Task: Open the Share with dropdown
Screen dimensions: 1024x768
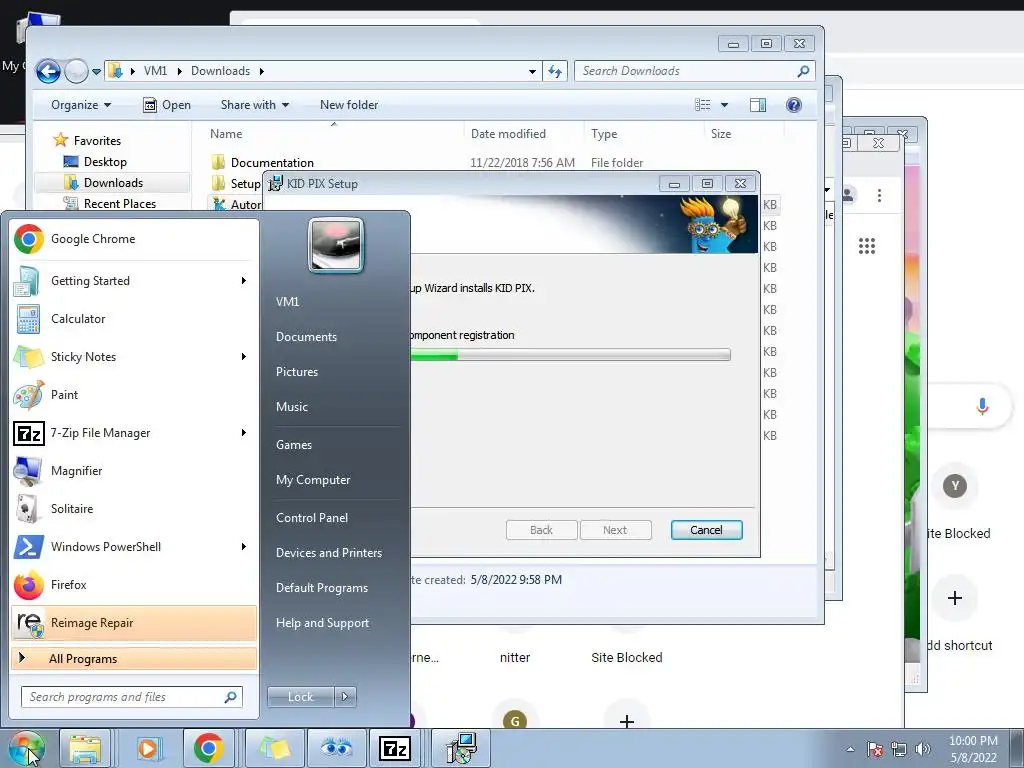Action: 255,105
